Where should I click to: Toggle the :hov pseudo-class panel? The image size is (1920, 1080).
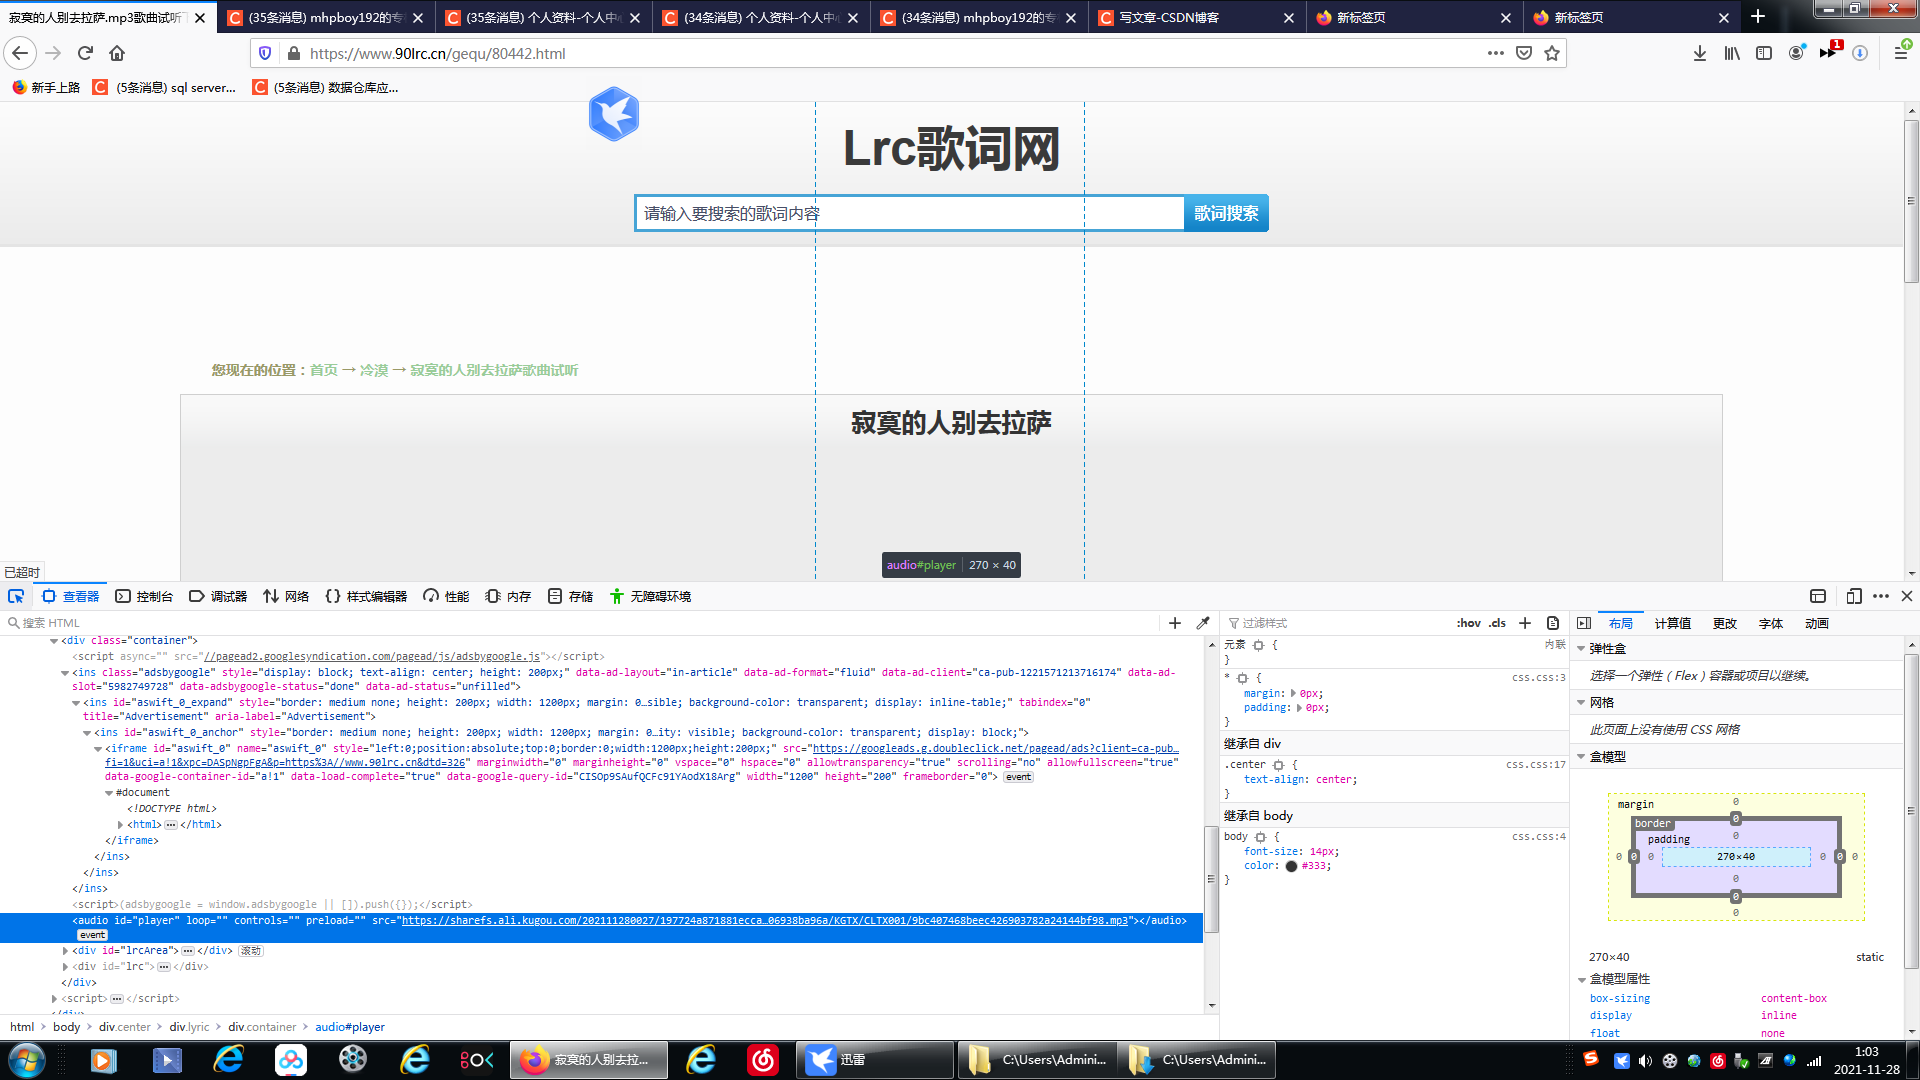(1468, 623)
